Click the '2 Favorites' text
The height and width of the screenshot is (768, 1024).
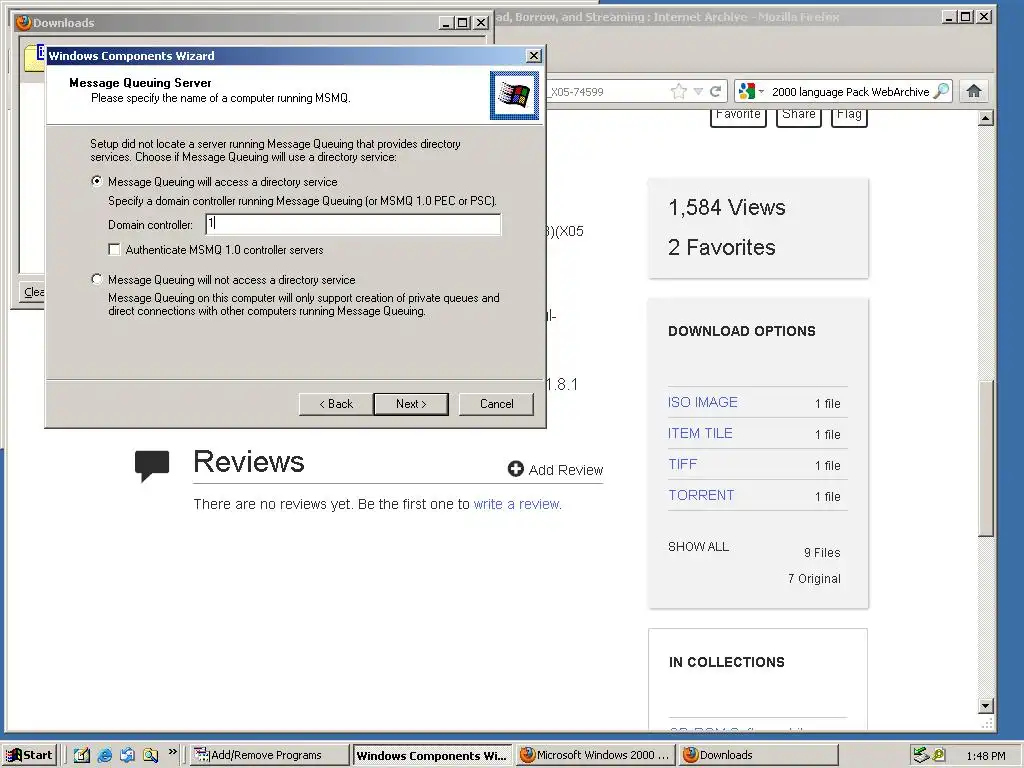[722, 247]
